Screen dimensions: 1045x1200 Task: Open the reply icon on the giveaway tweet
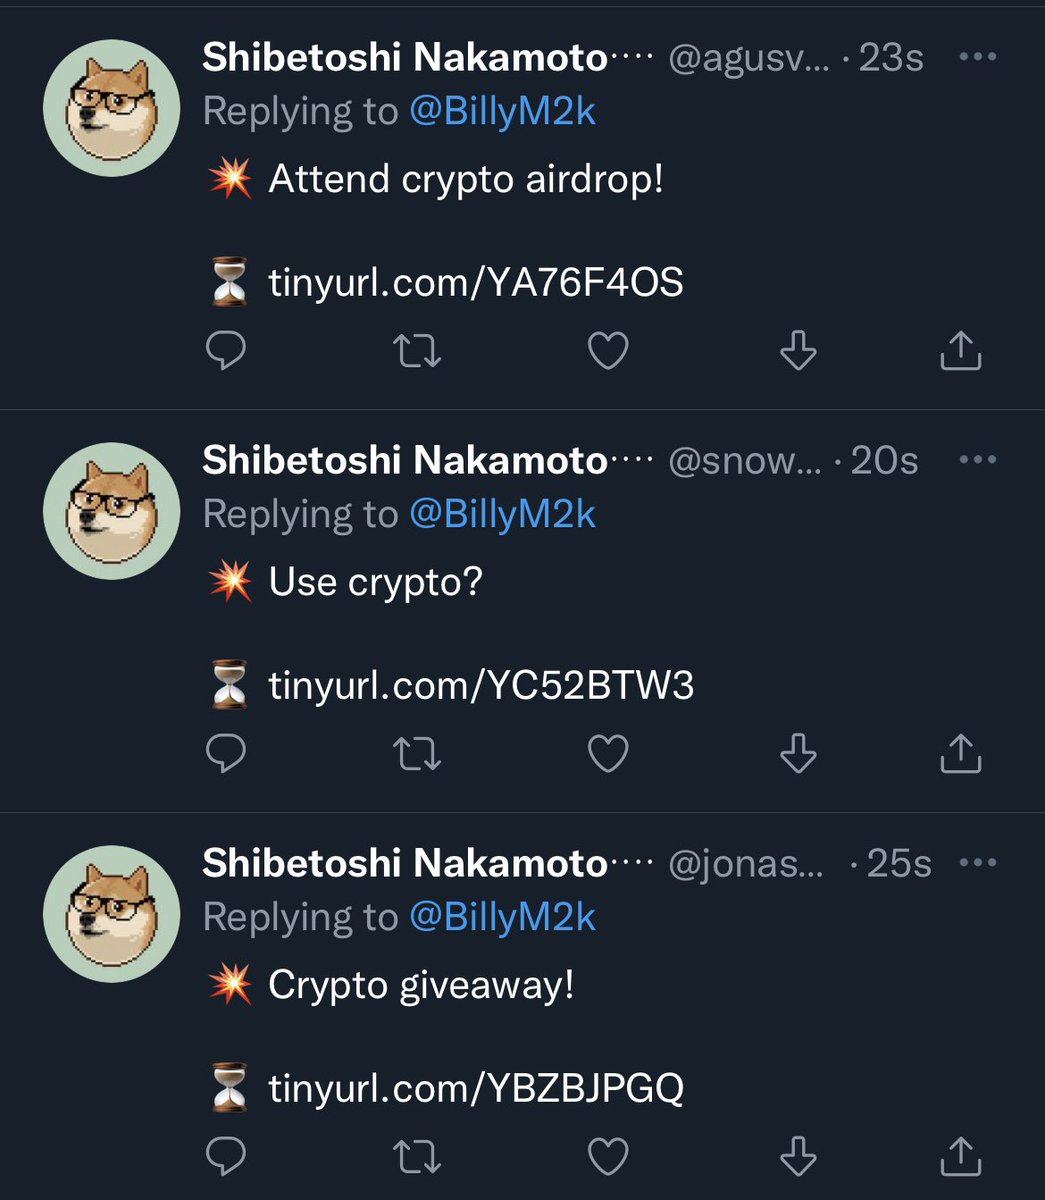tap(227, 1157)
